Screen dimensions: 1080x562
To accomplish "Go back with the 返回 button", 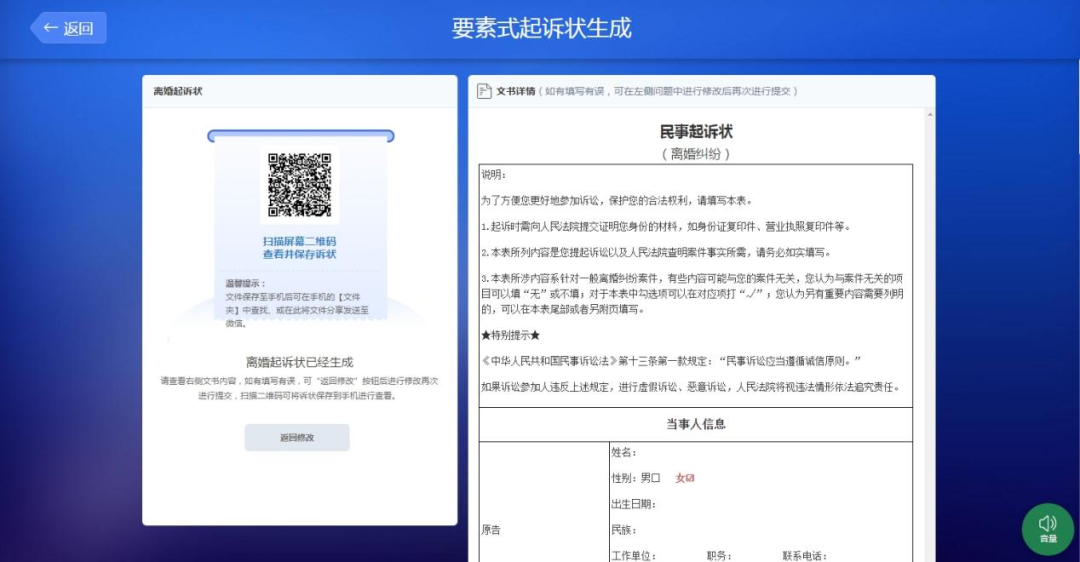I will coord(68,28).
